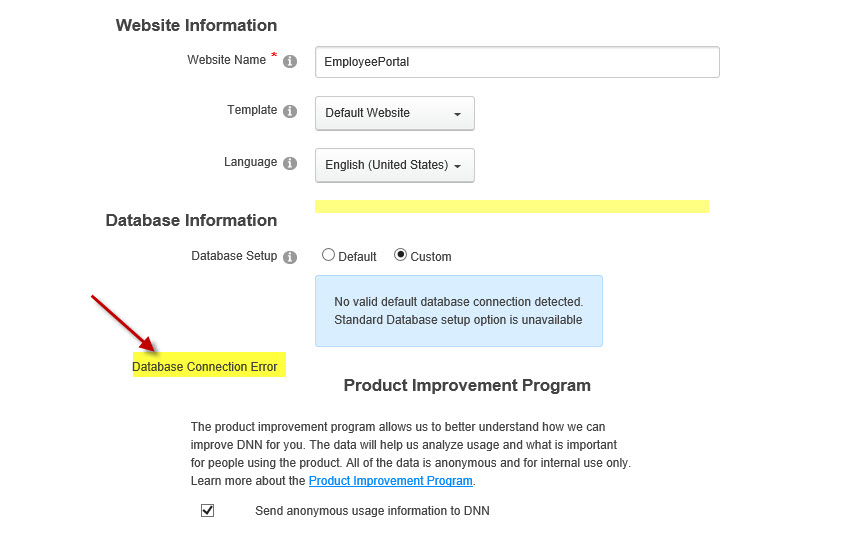Click the Send anonymous usage information label
The image size is (853, 541).
pyautogui.click(x=372, y=511)
